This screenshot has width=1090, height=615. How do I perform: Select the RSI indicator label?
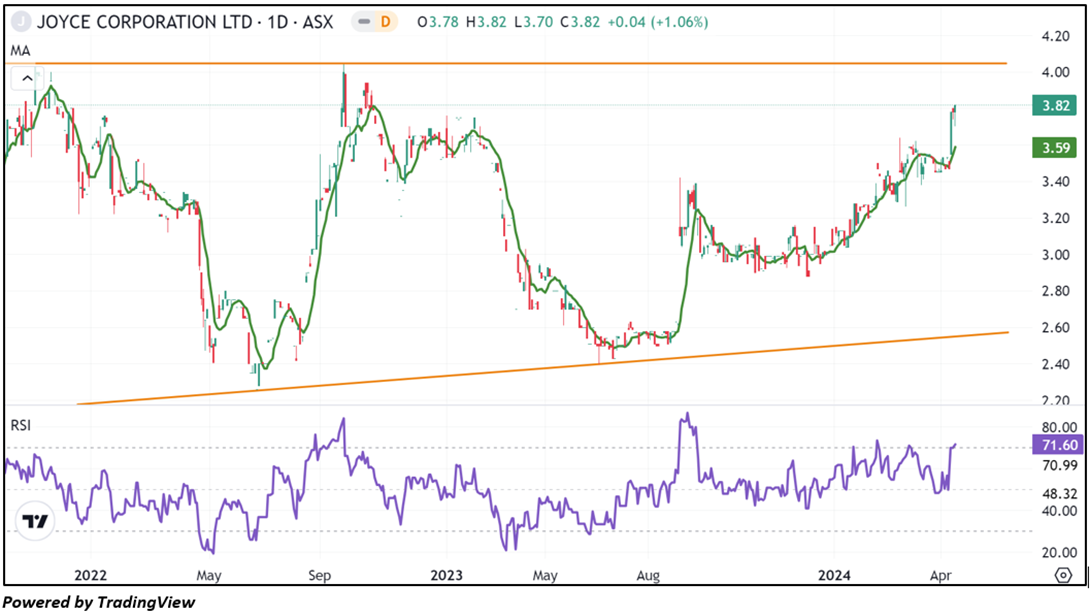21,425
